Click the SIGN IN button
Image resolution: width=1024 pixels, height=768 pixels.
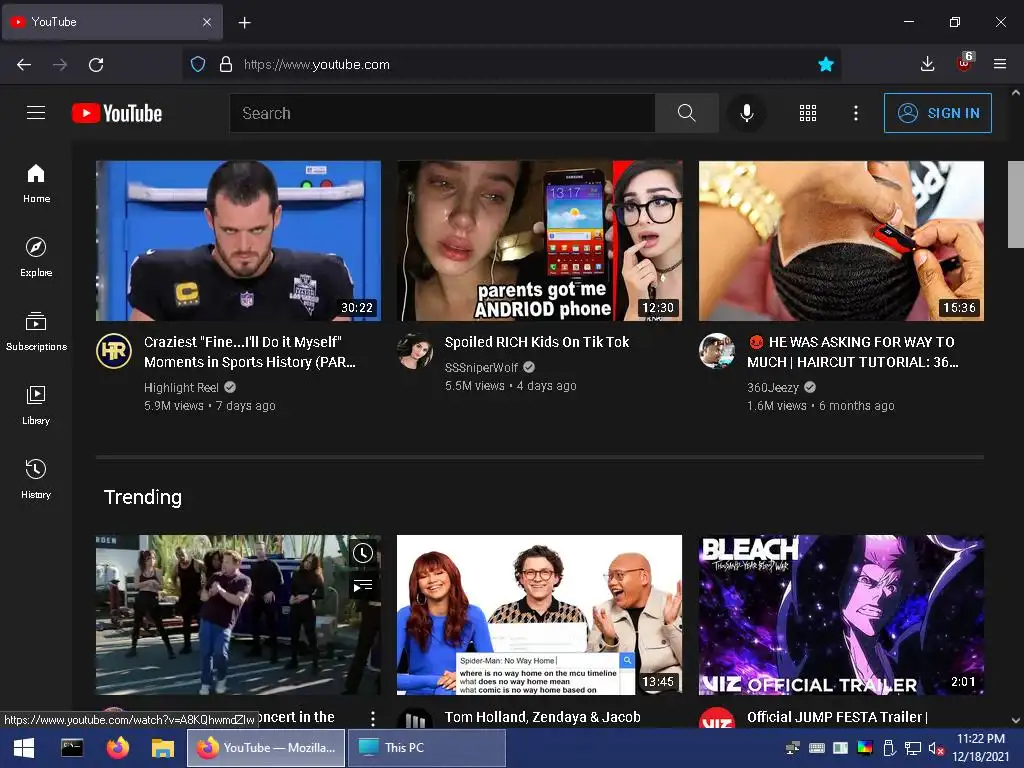[938, 113]
